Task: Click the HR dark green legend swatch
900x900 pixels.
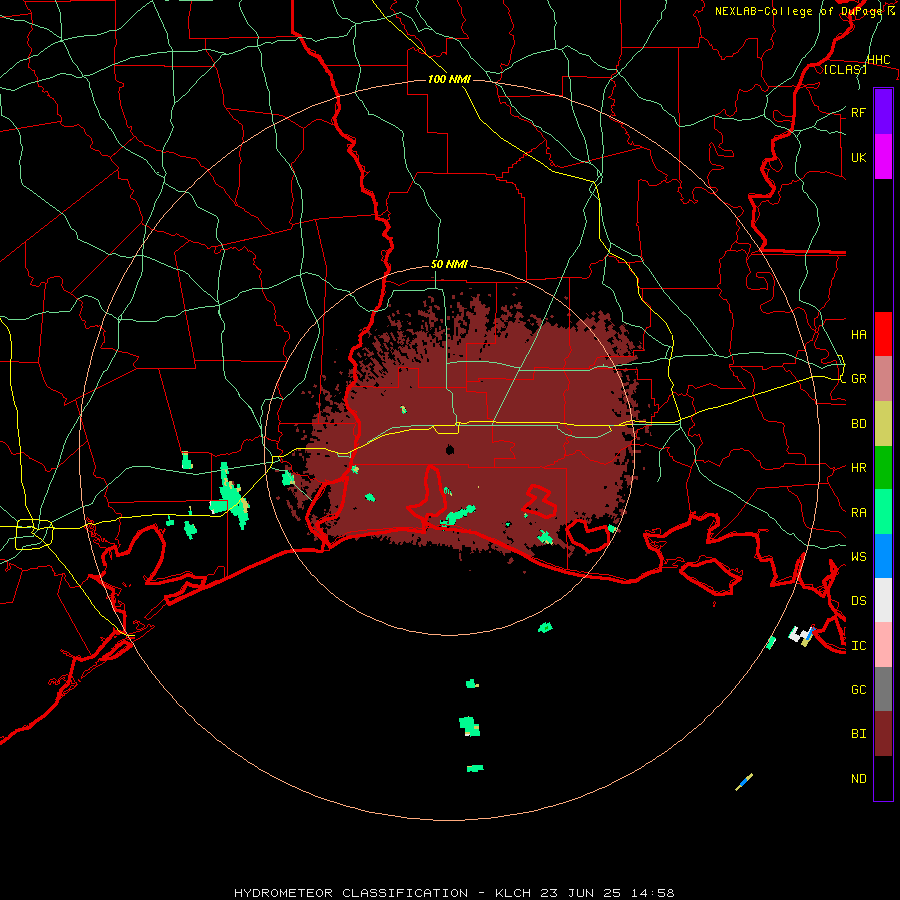Action: point(883,468)
